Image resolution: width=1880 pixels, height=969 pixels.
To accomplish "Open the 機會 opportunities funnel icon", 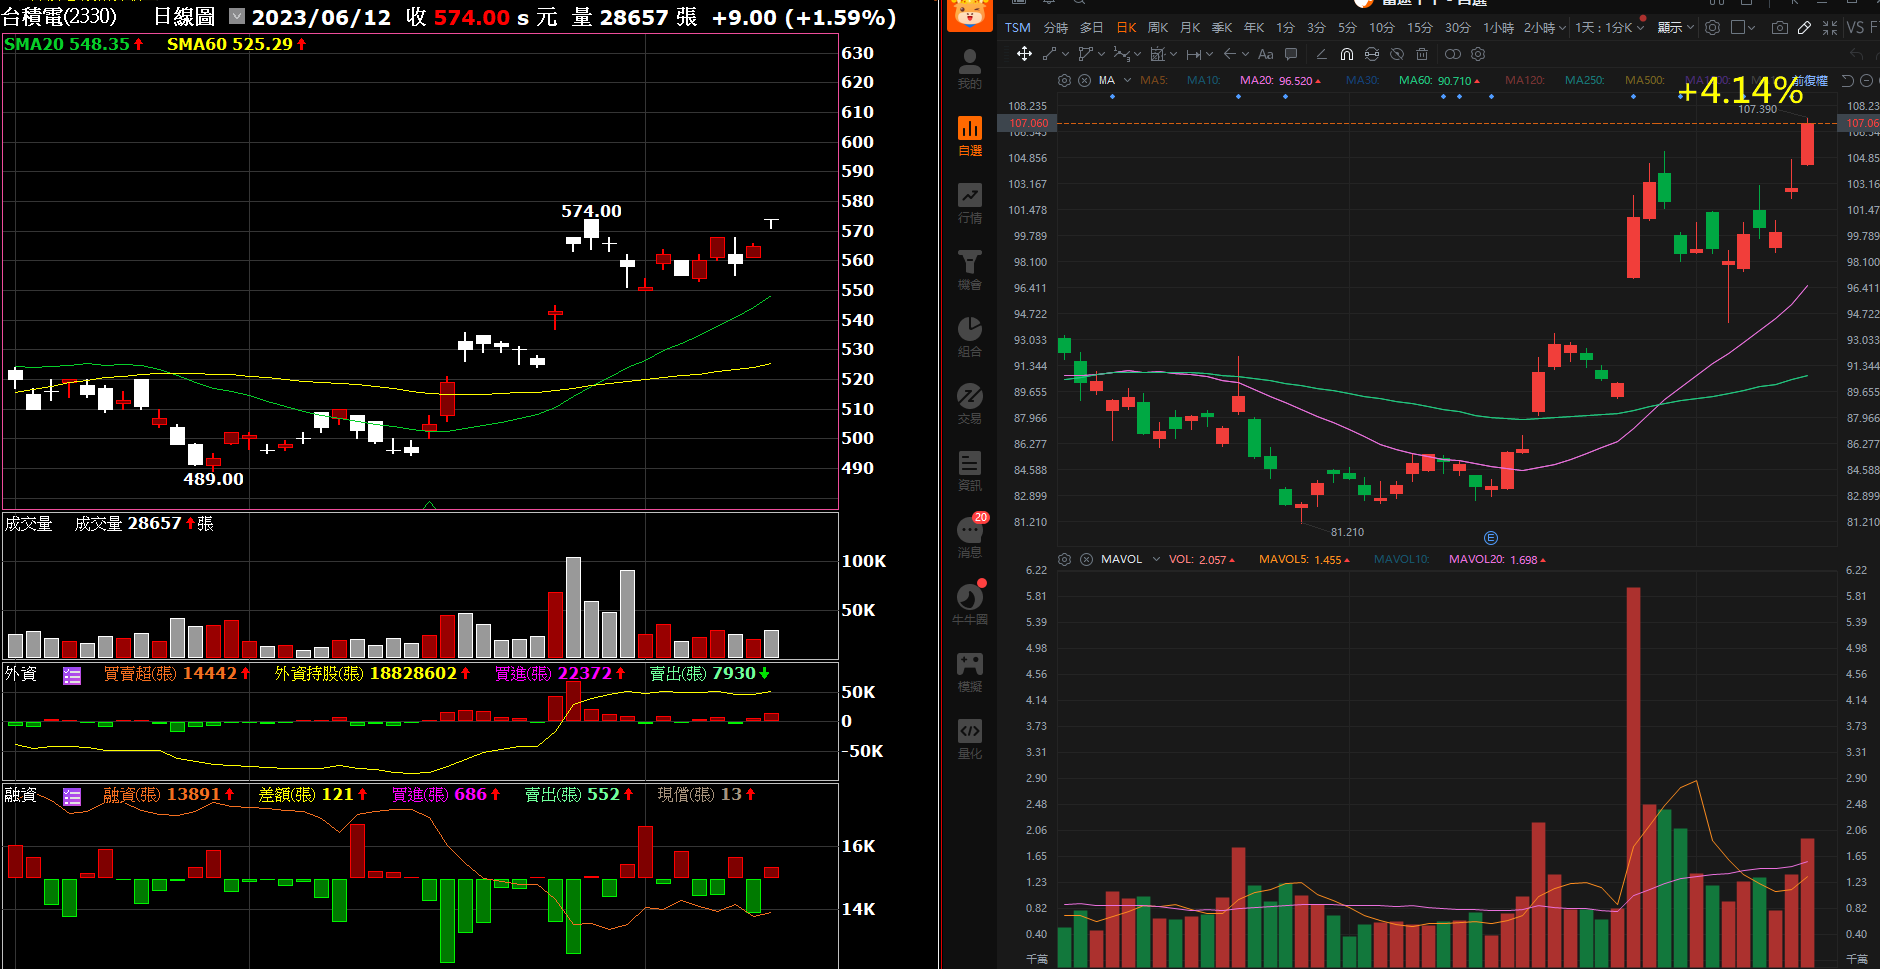I will pyautogui.click(x=969, y=270).
